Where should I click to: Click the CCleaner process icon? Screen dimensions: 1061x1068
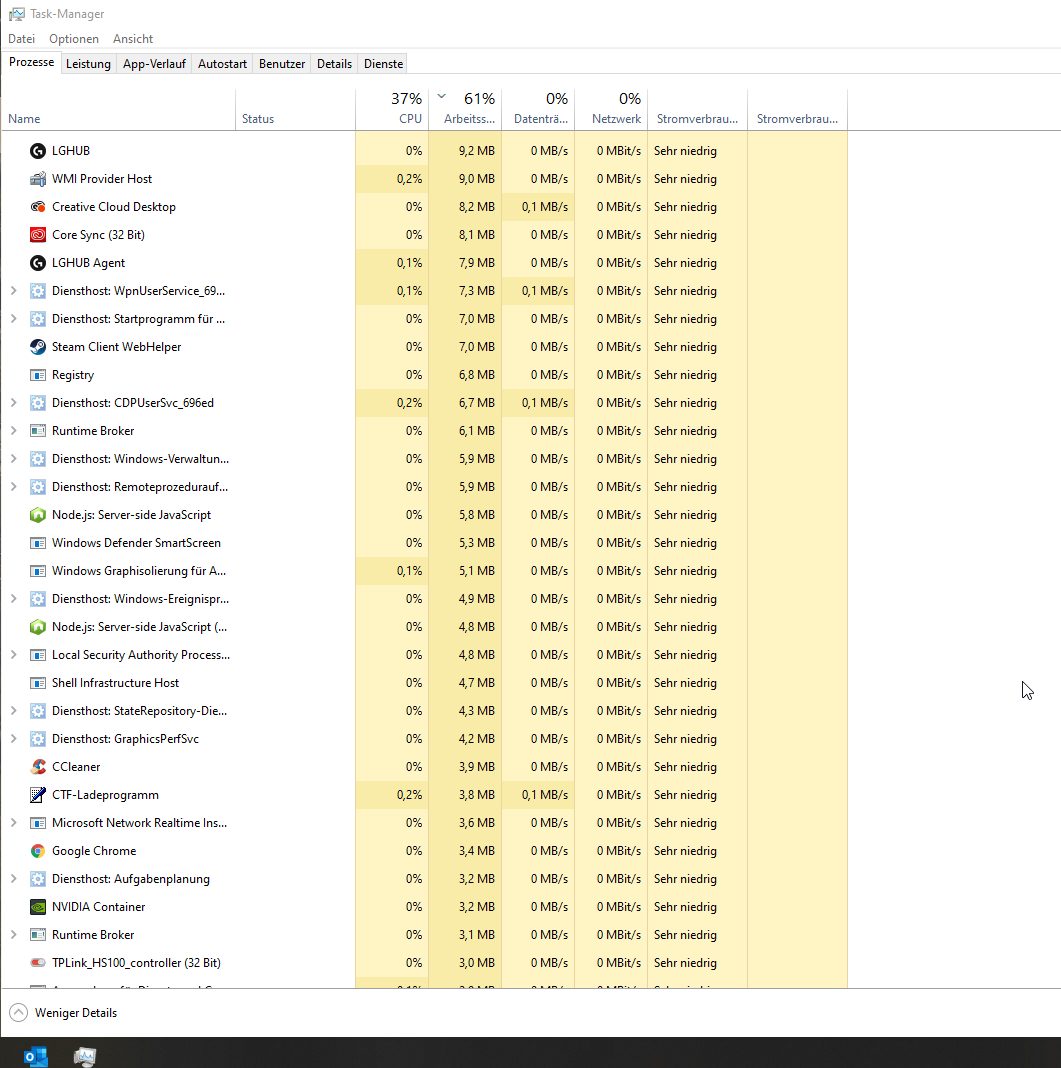click(38, 766)
